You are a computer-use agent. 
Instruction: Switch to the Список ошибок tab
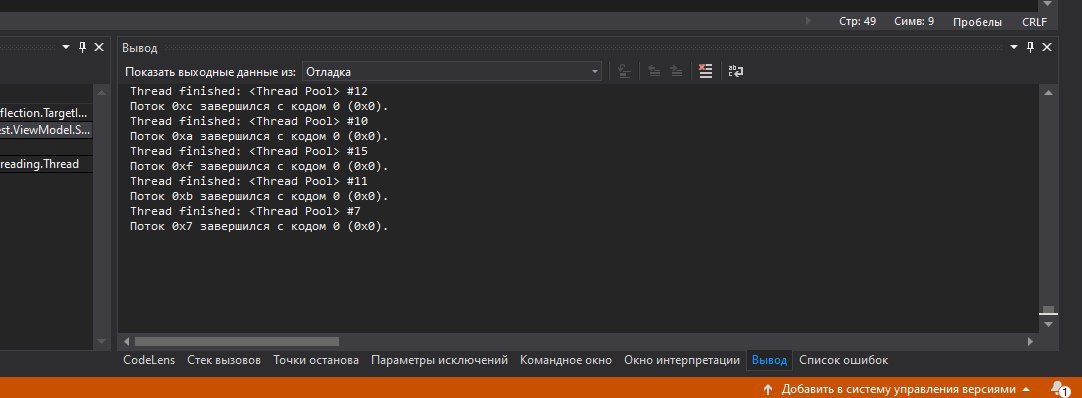coord(843,360)
